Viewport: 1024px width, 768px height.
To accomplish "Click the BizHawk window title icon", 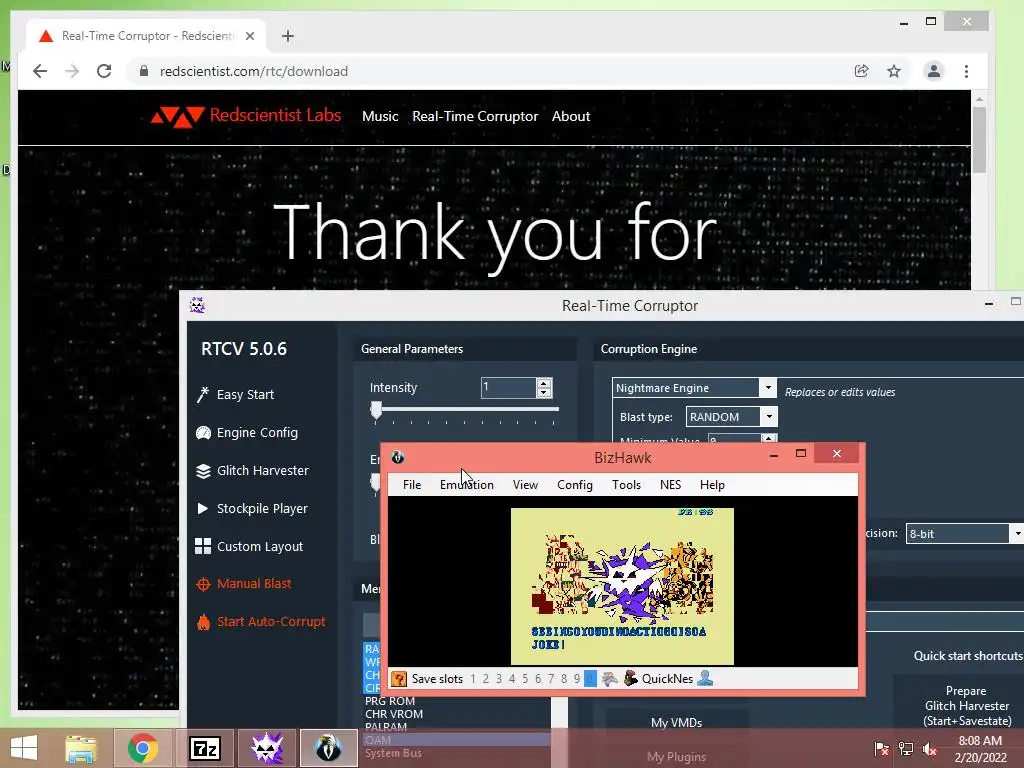I will coord(398,457).
